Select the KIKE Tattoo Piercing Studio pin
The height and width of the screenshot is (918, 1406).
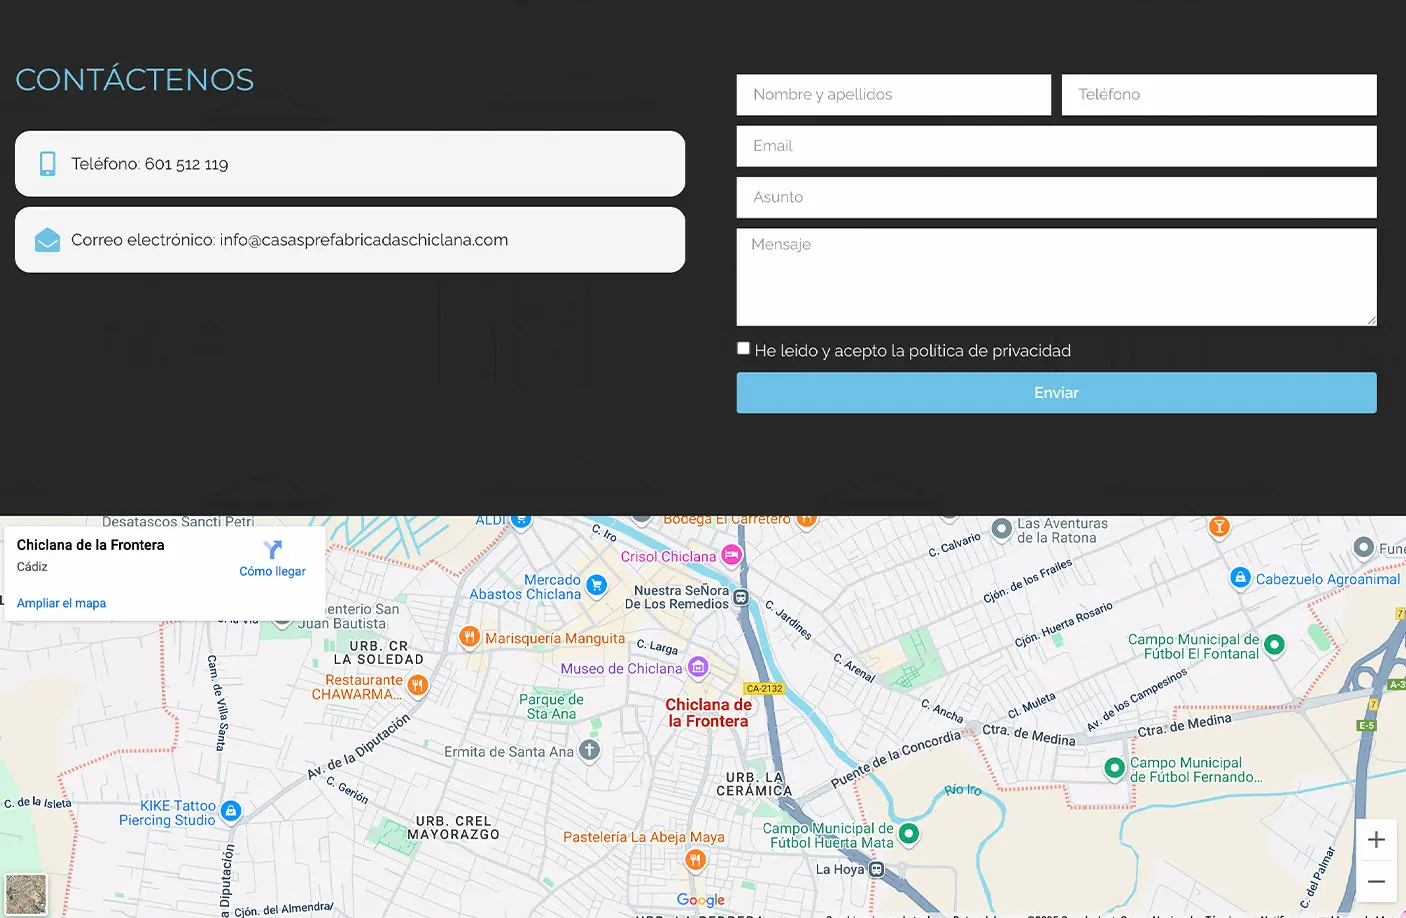click(x=231, y=811)
